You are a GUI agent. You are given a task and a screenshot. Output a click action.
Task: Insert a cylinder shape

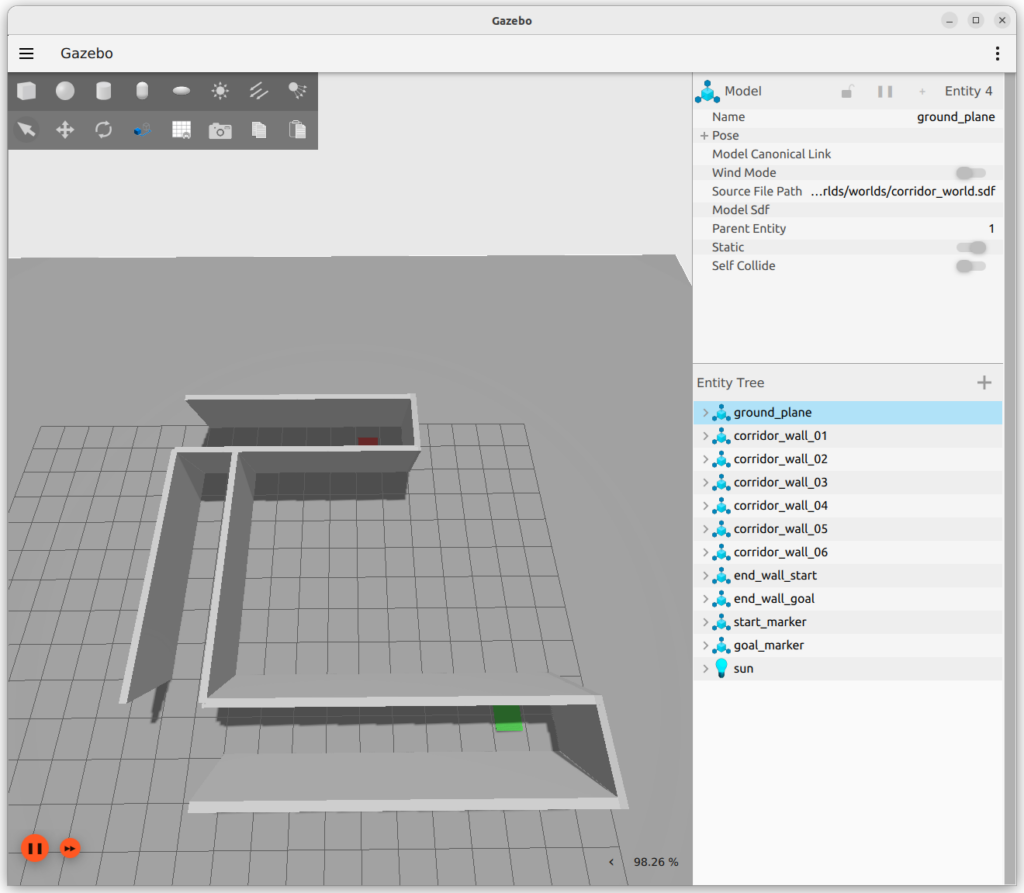click(x=104, y=91)
